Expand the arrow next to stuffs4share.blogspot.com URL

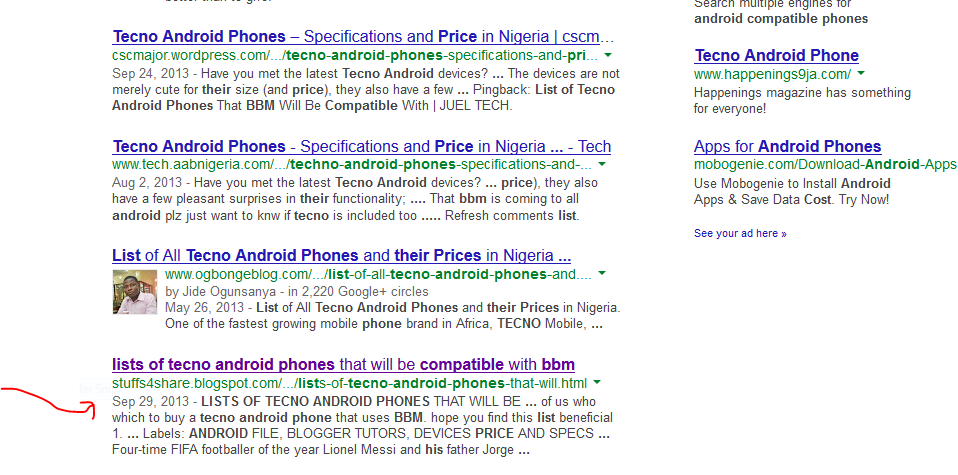(x=597, y=383)
